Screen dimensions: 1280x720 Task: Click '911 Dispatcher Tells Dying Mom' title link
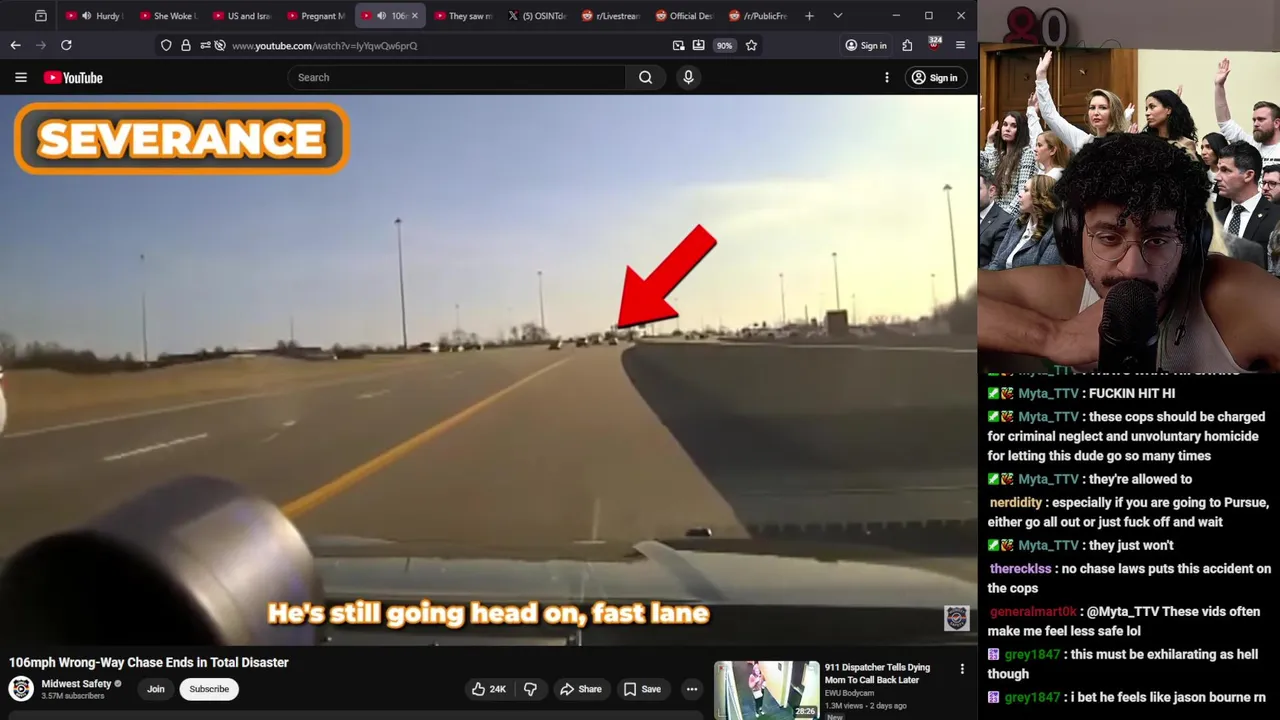[x=877, y=673]
